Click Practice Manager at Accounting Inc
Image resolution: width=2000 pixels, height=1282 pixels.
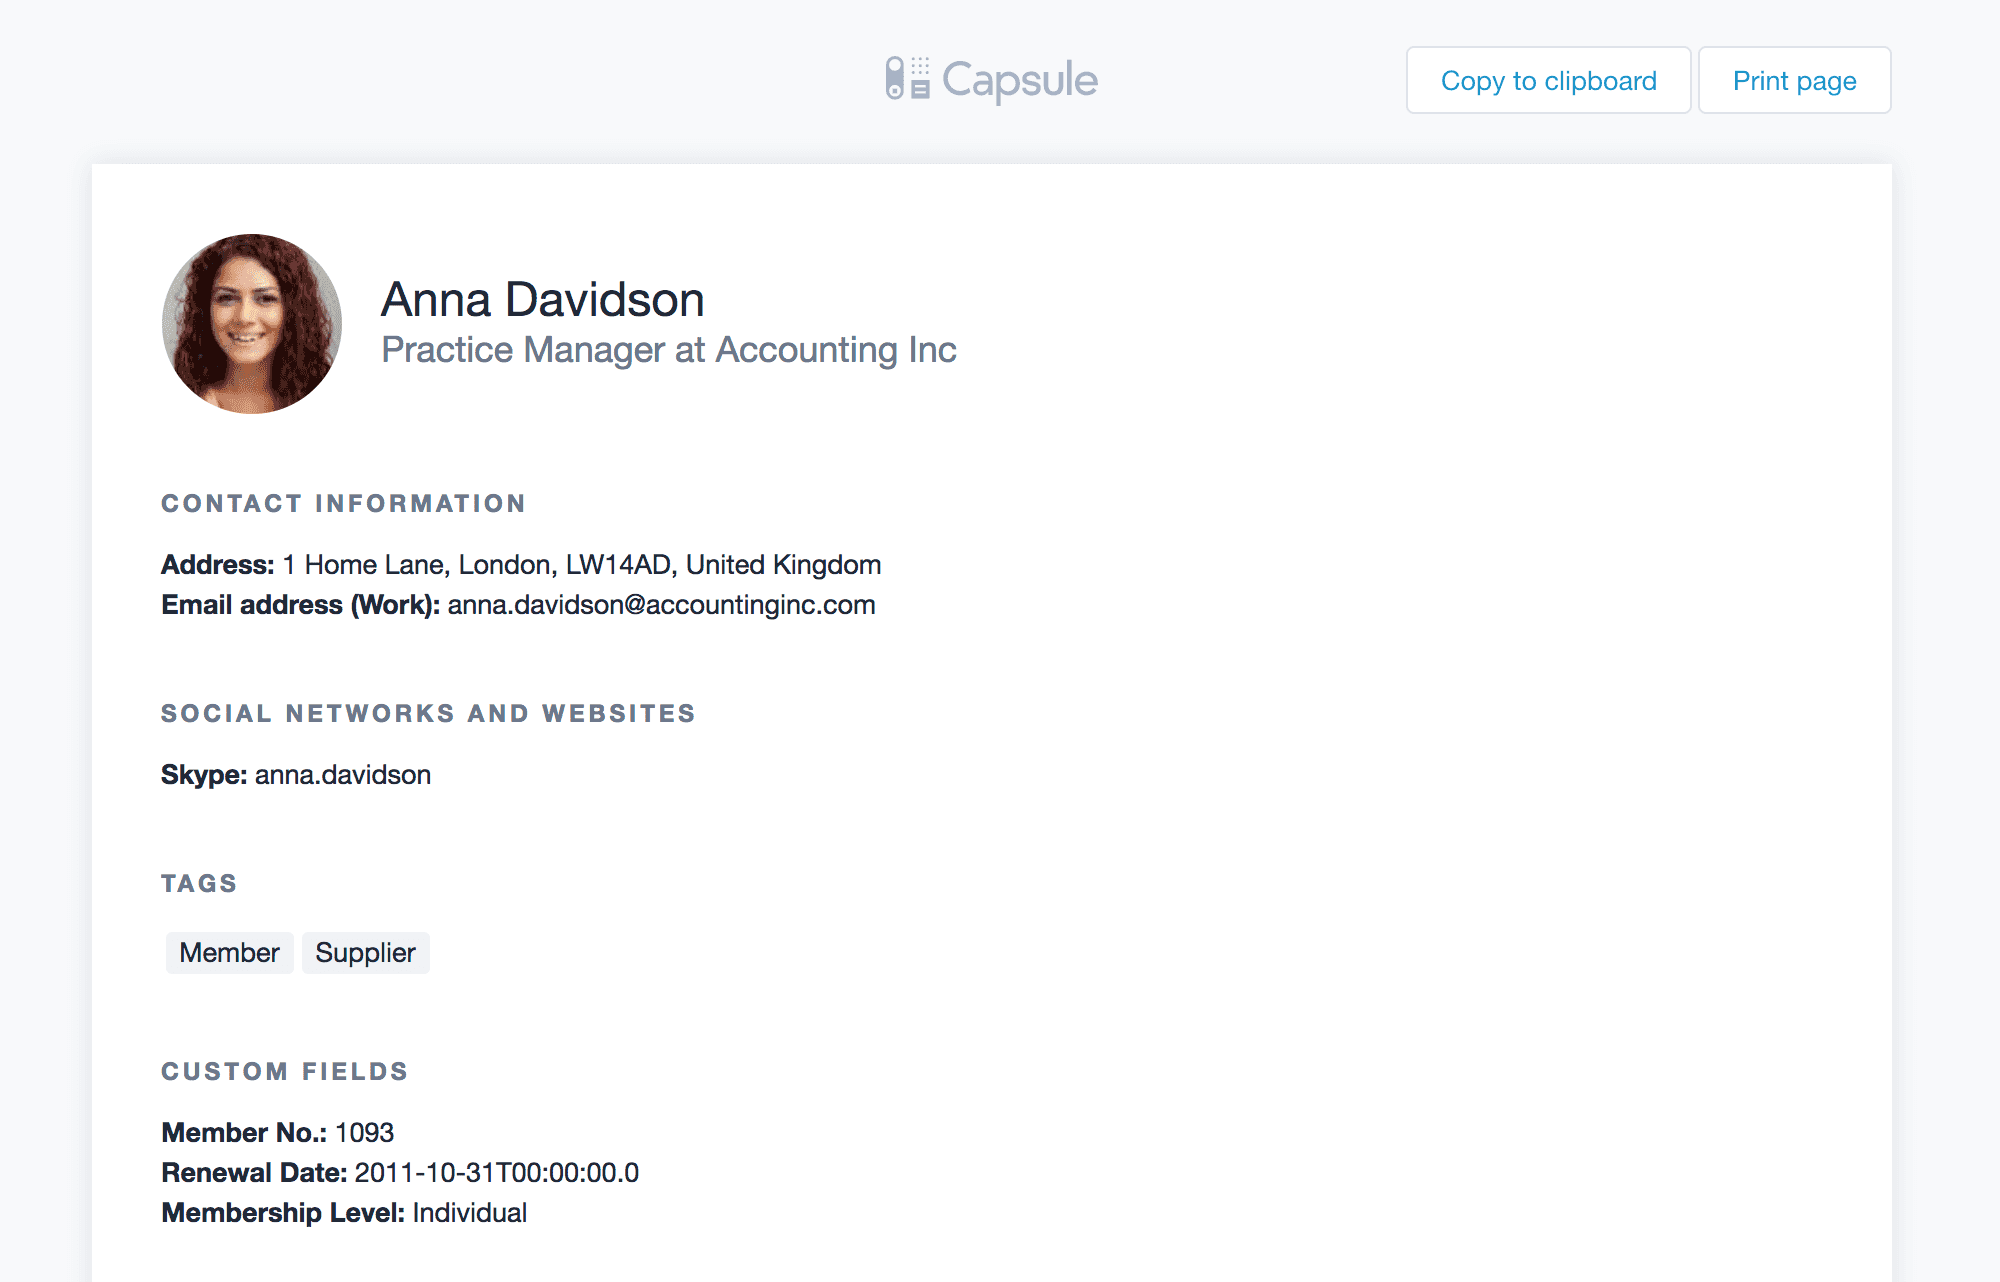(669, 350)
